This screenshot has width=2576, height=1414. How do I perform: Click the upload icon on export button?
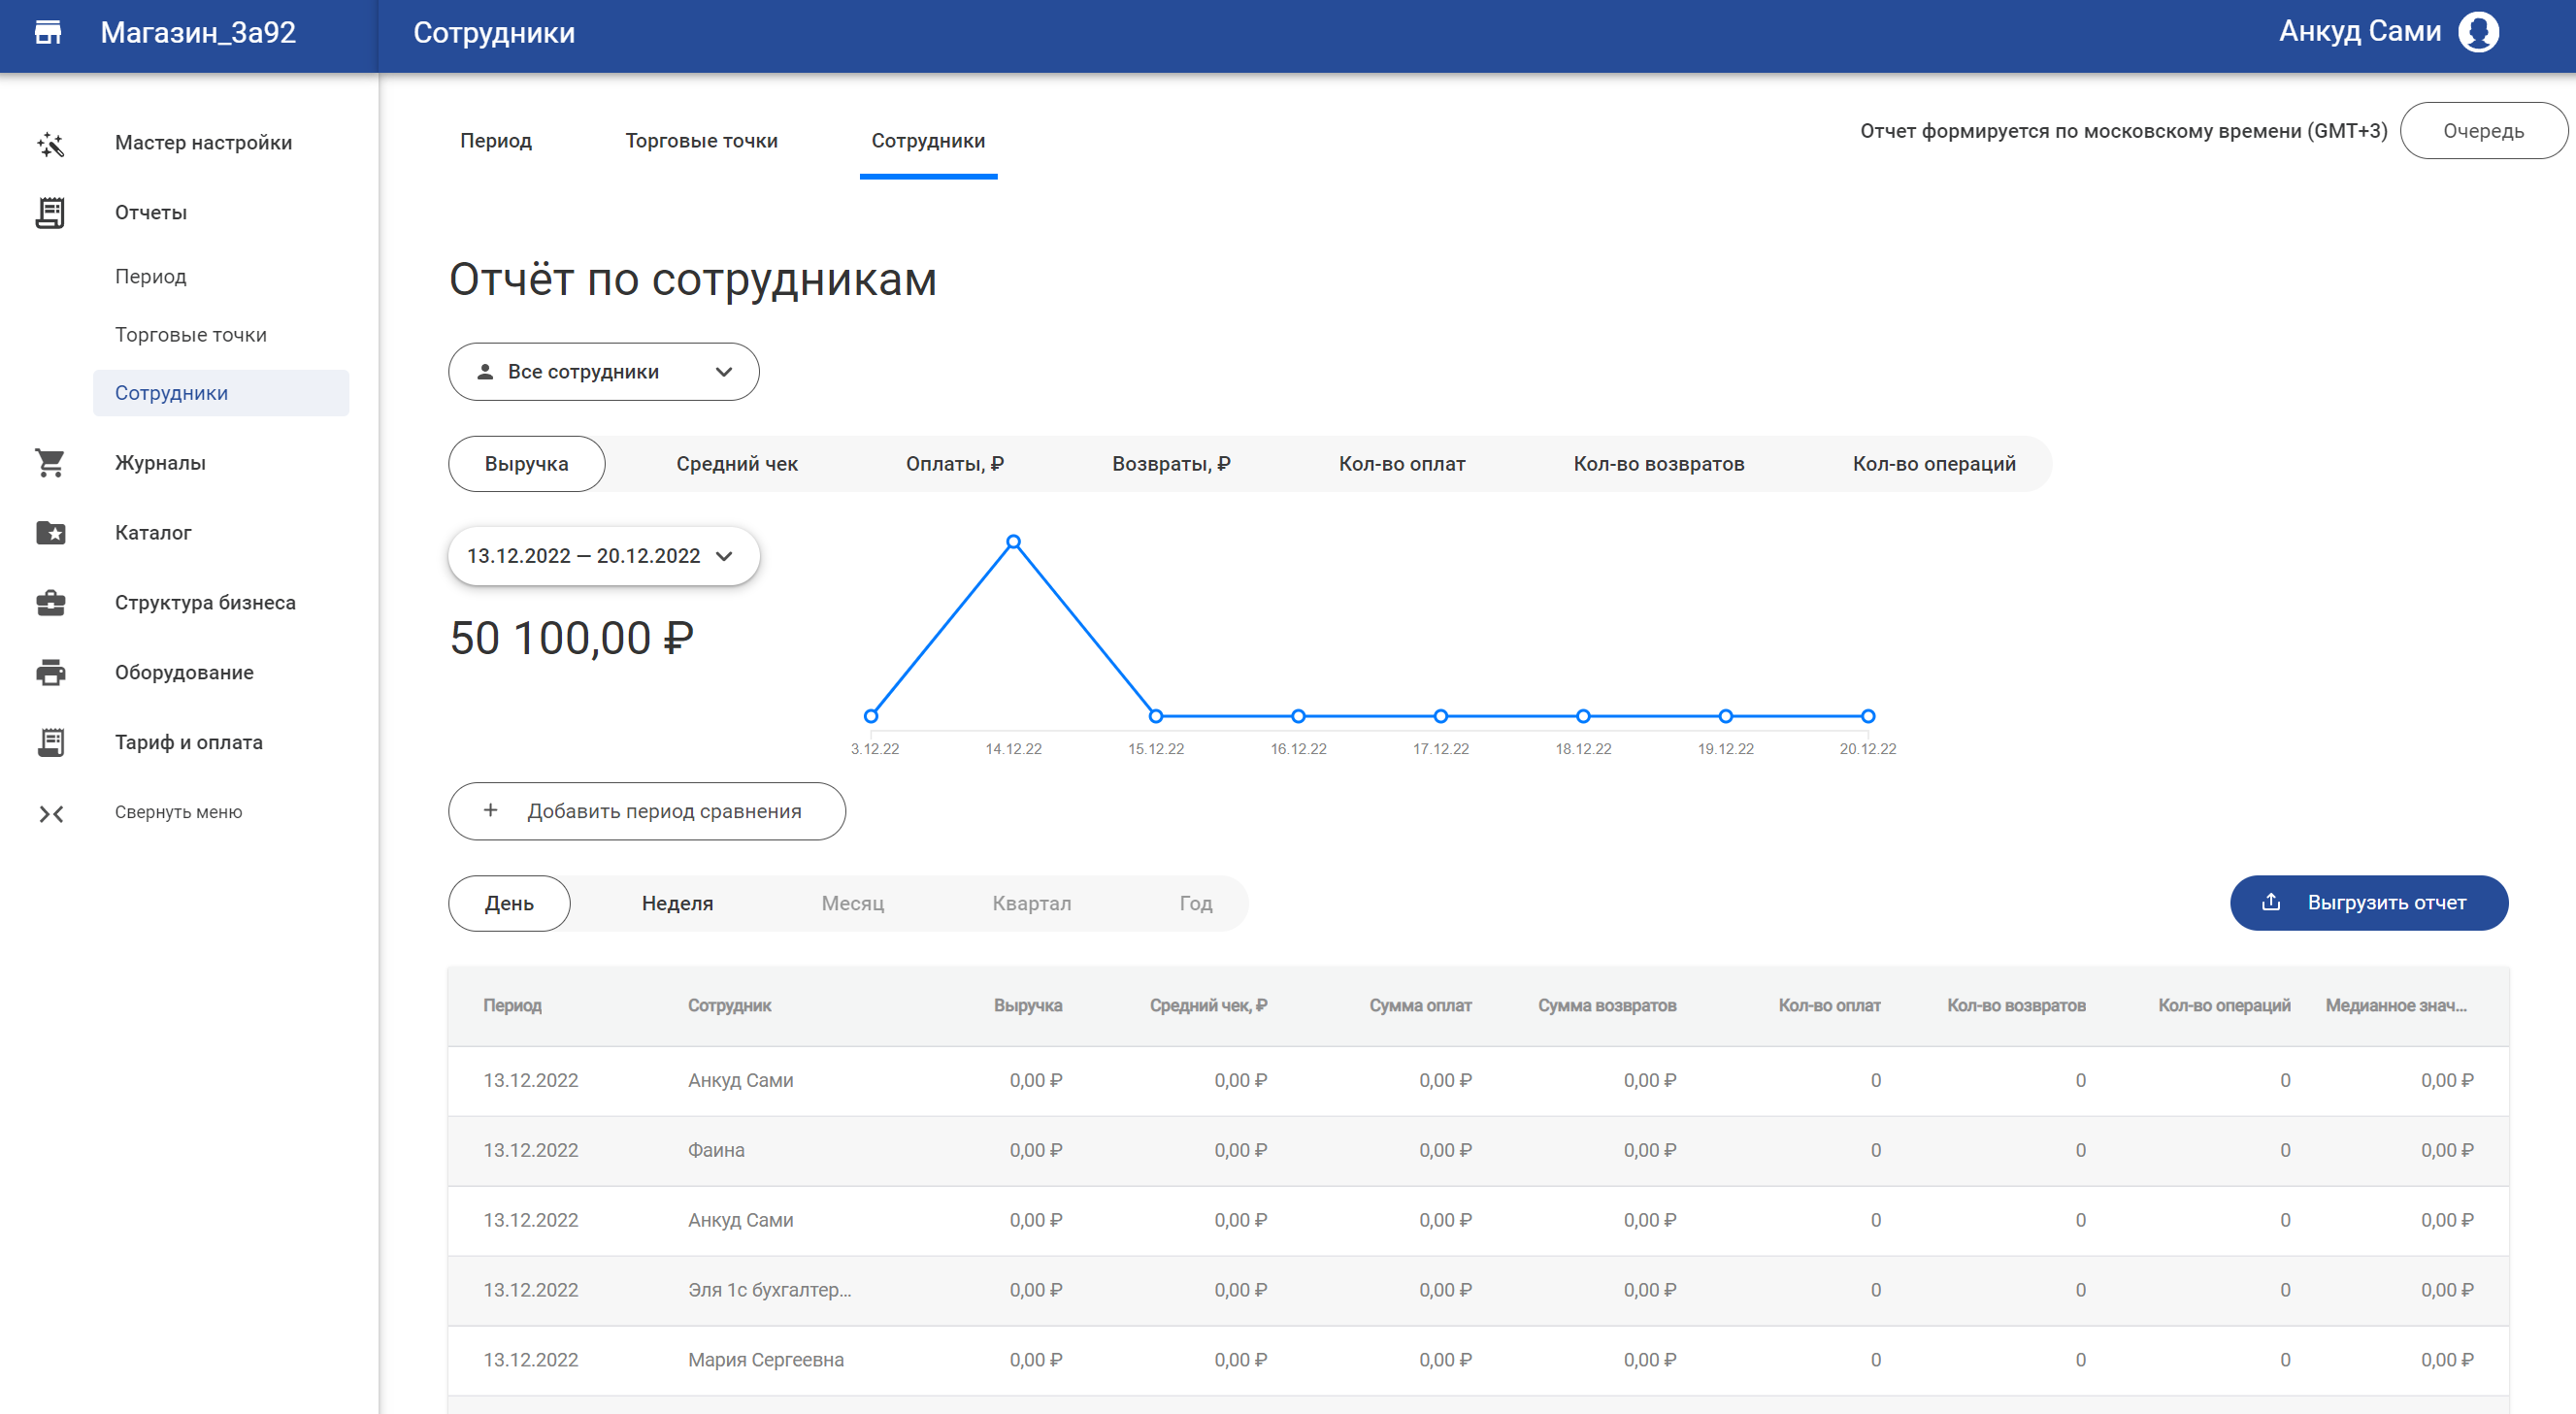point(2271,902)
